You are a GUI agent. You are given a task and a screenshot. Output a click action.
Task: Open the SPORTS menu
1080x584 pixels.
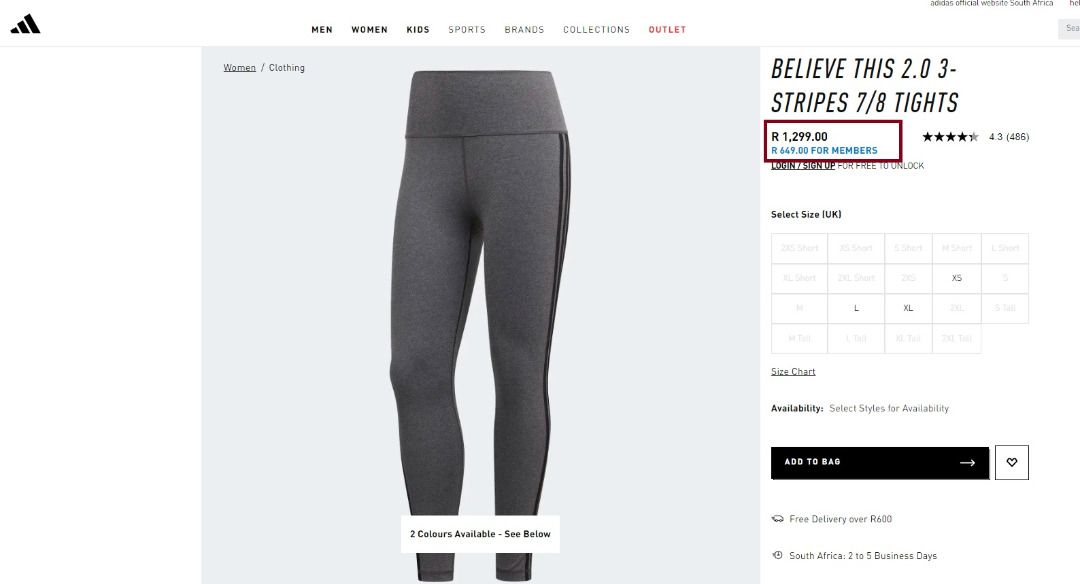(466, 30)
